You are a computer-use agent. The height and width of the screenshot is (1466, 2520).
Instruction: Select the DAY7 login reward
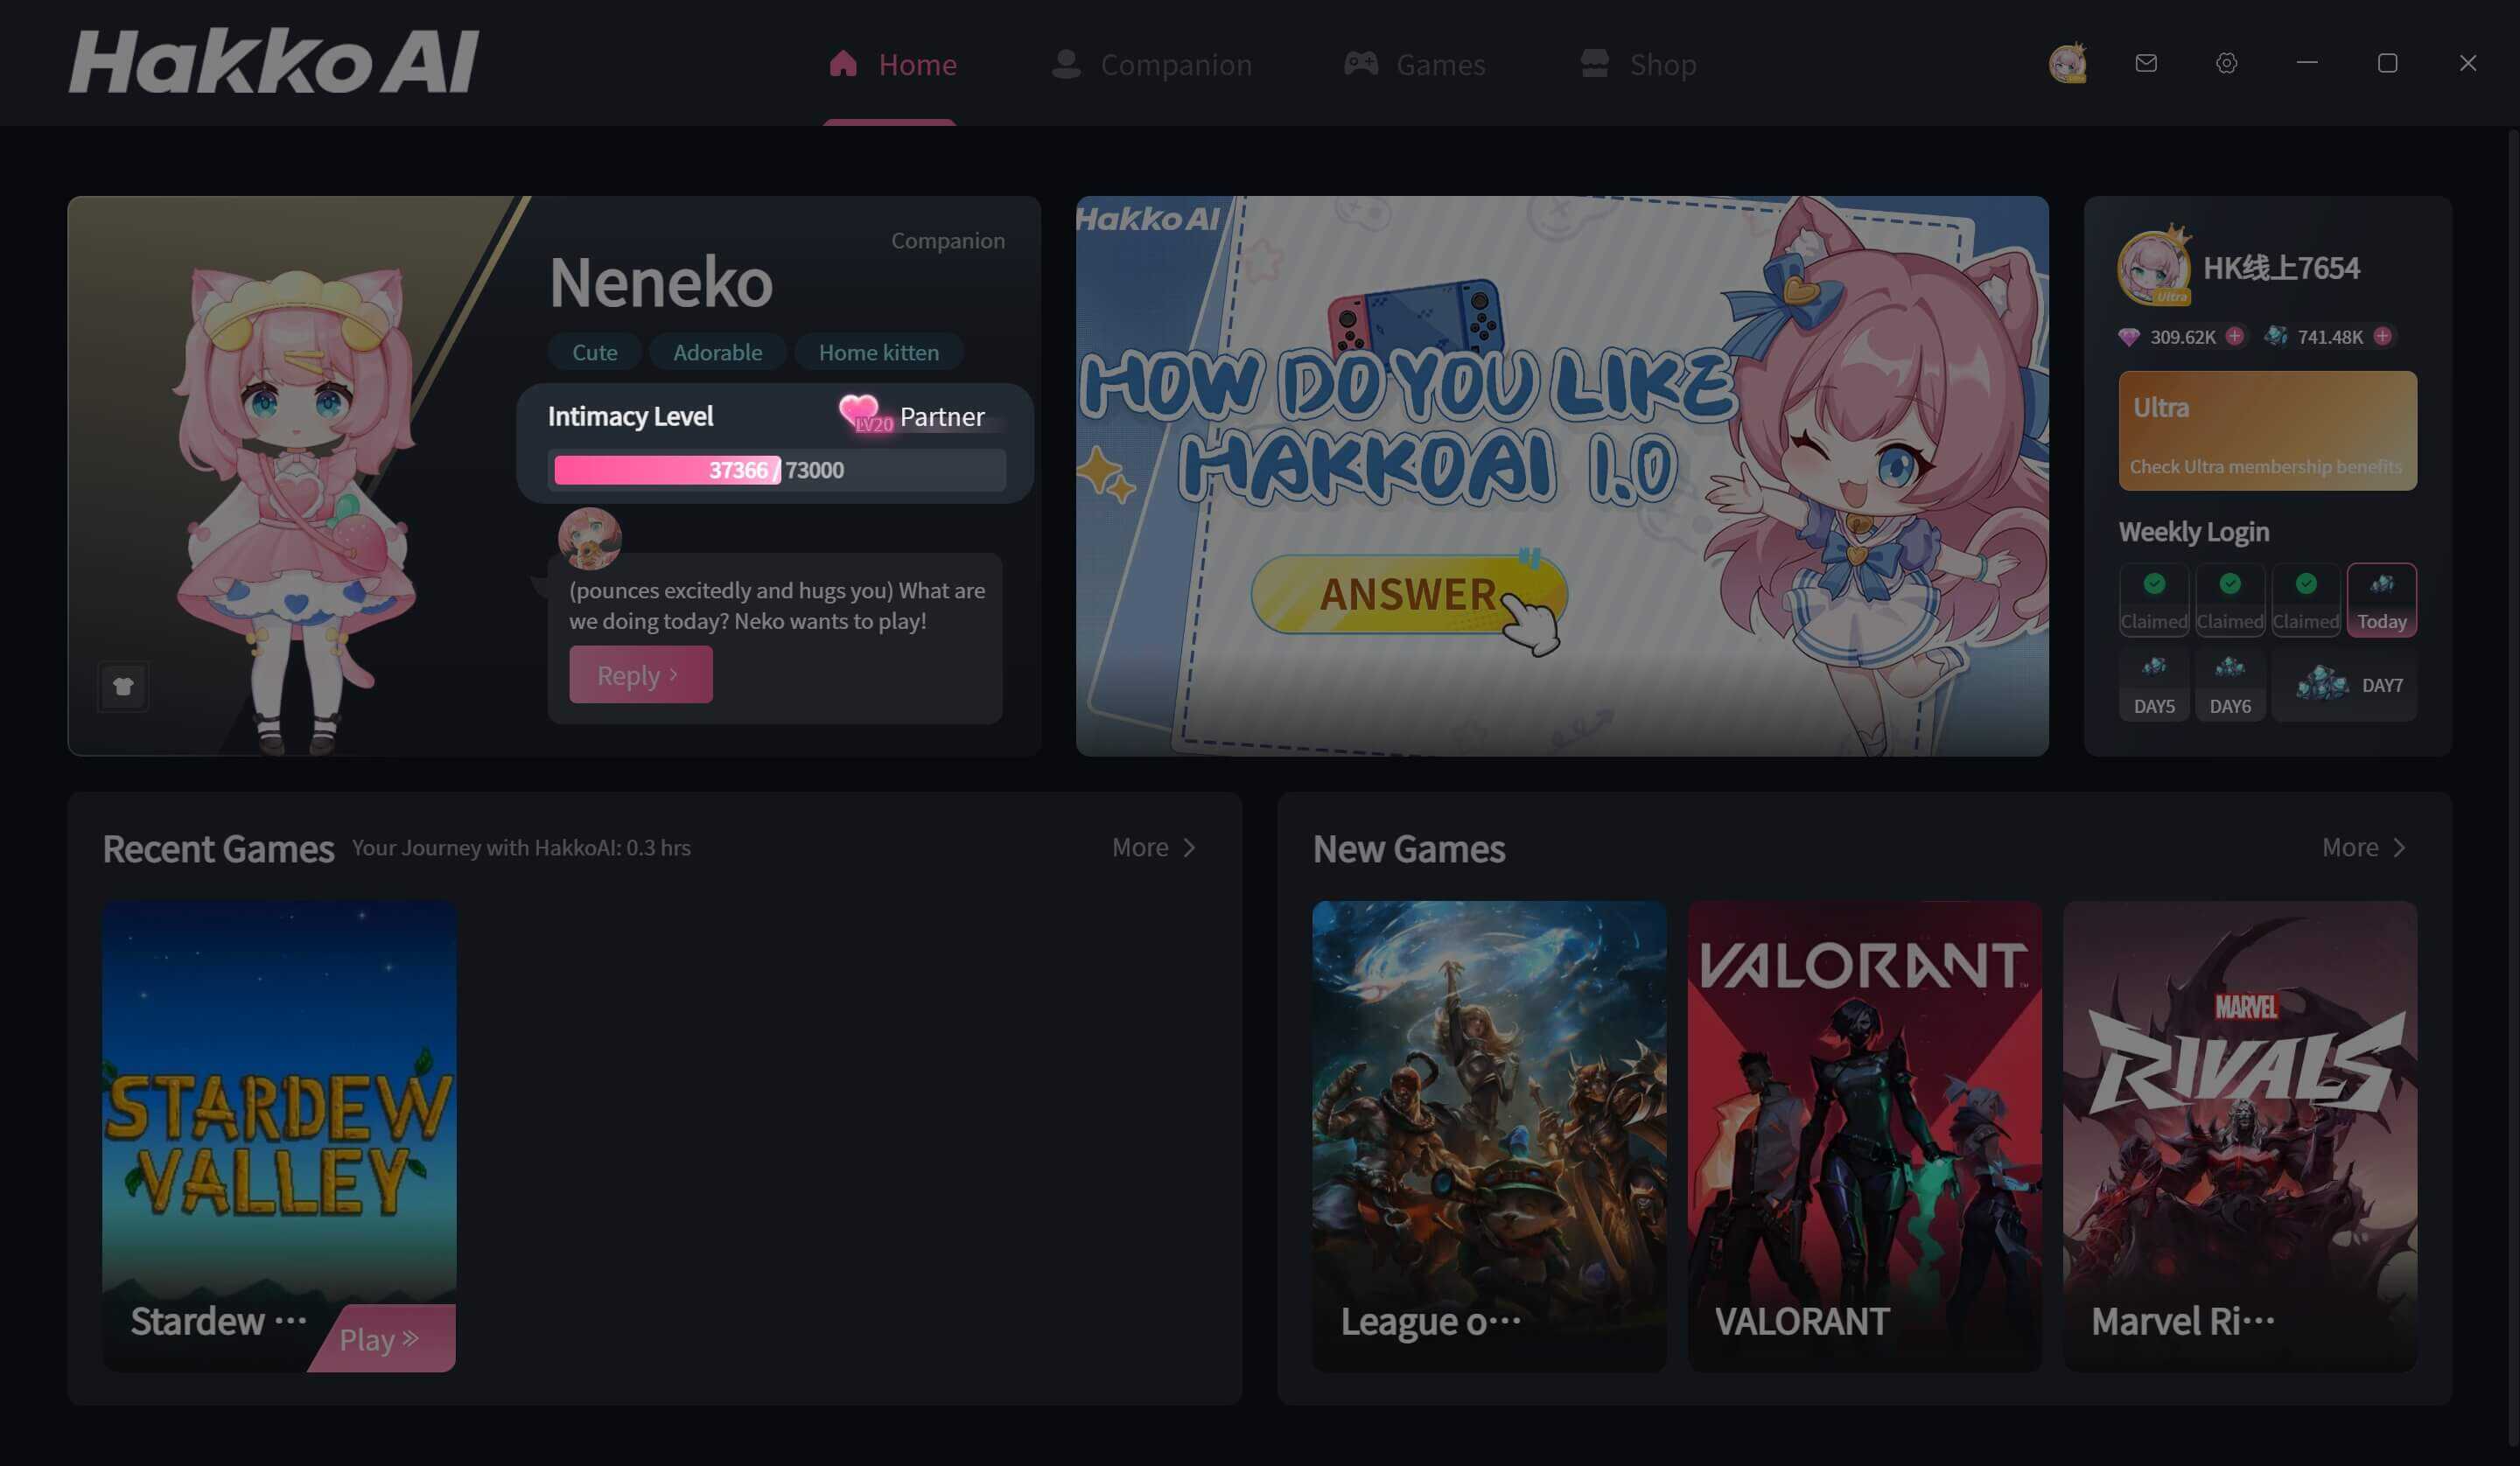click(x=2344, y=684)
